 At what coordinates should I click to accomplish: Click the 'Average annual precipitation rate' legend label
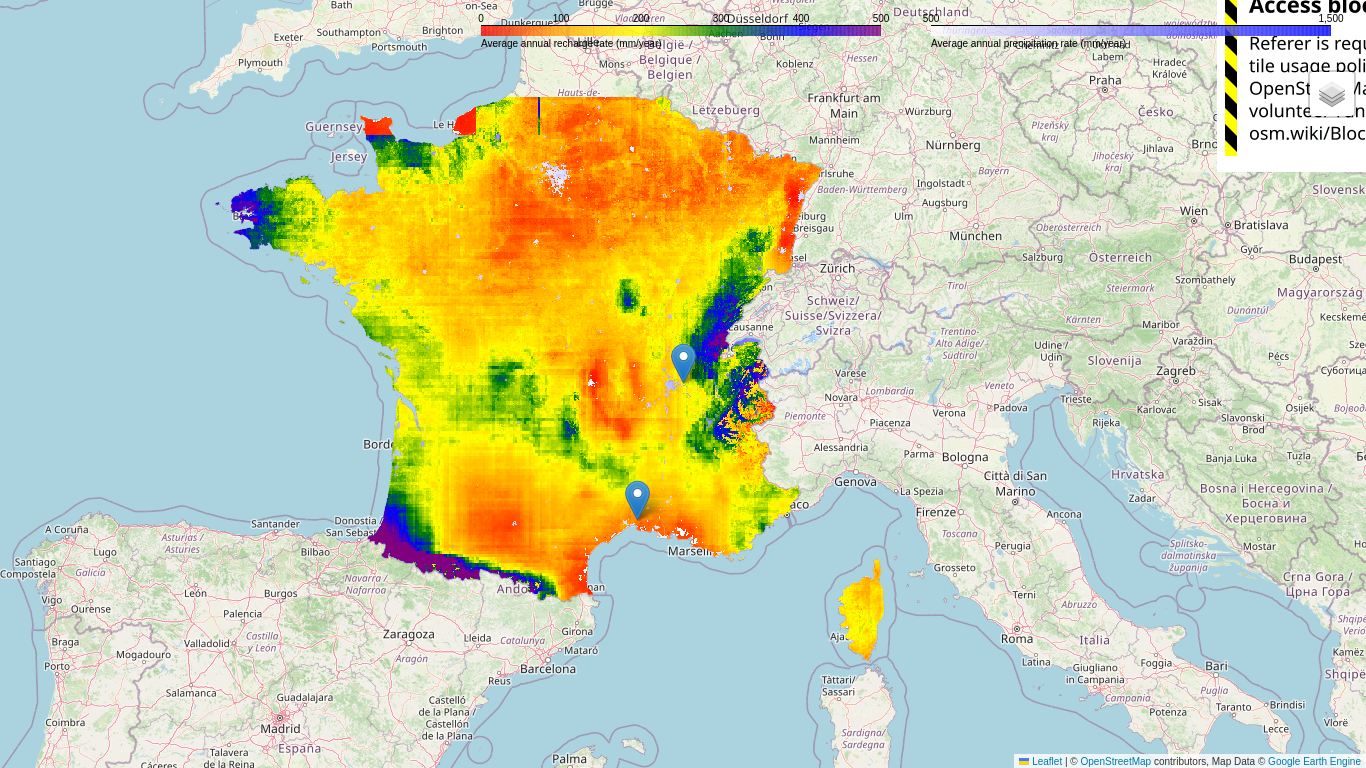coord(1028,44)
